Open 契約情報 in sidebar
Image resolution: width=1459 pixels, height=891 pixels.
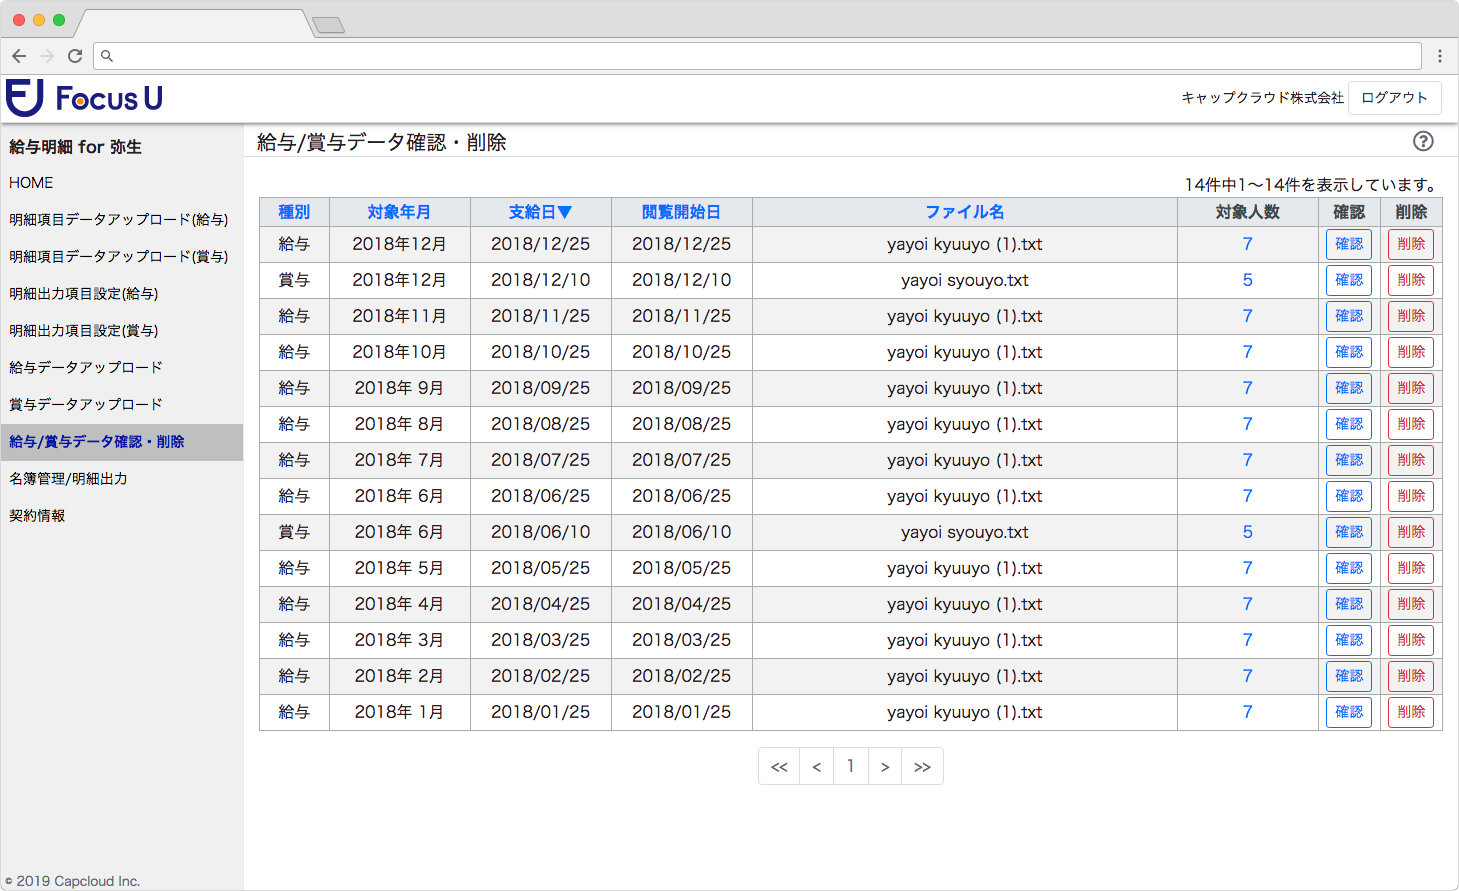(37, 516)
